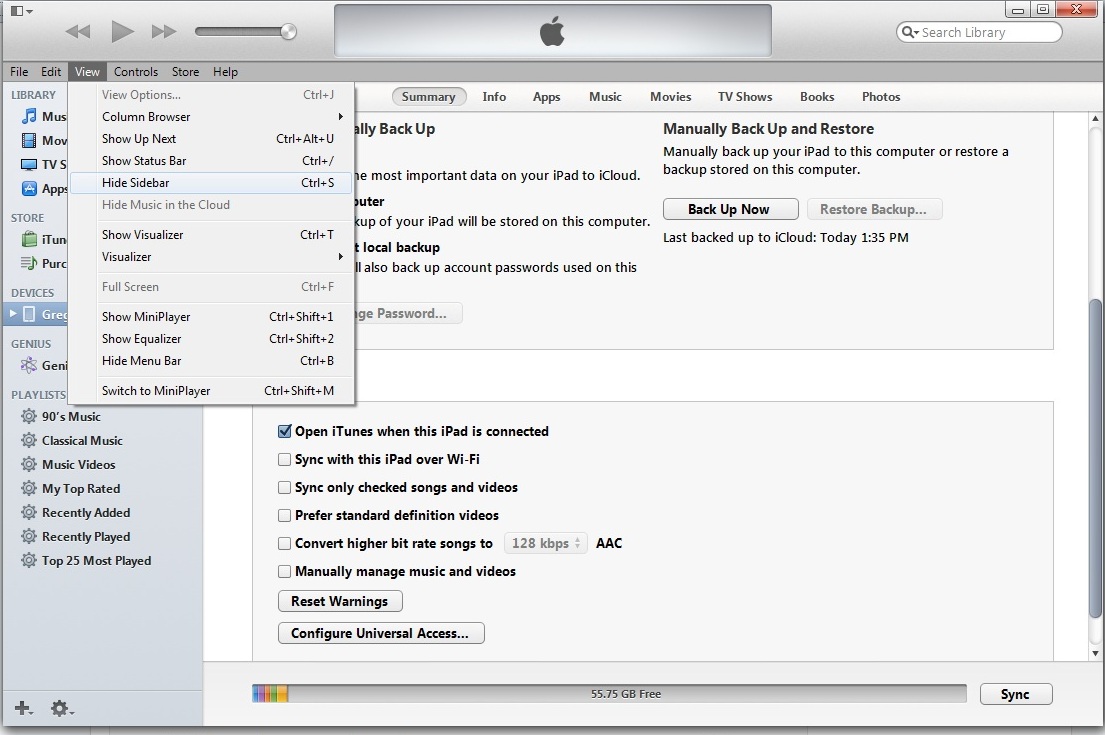Click the Apps icon in sidebar
Screen dimensions: 1105x735
tap(29, 188)
